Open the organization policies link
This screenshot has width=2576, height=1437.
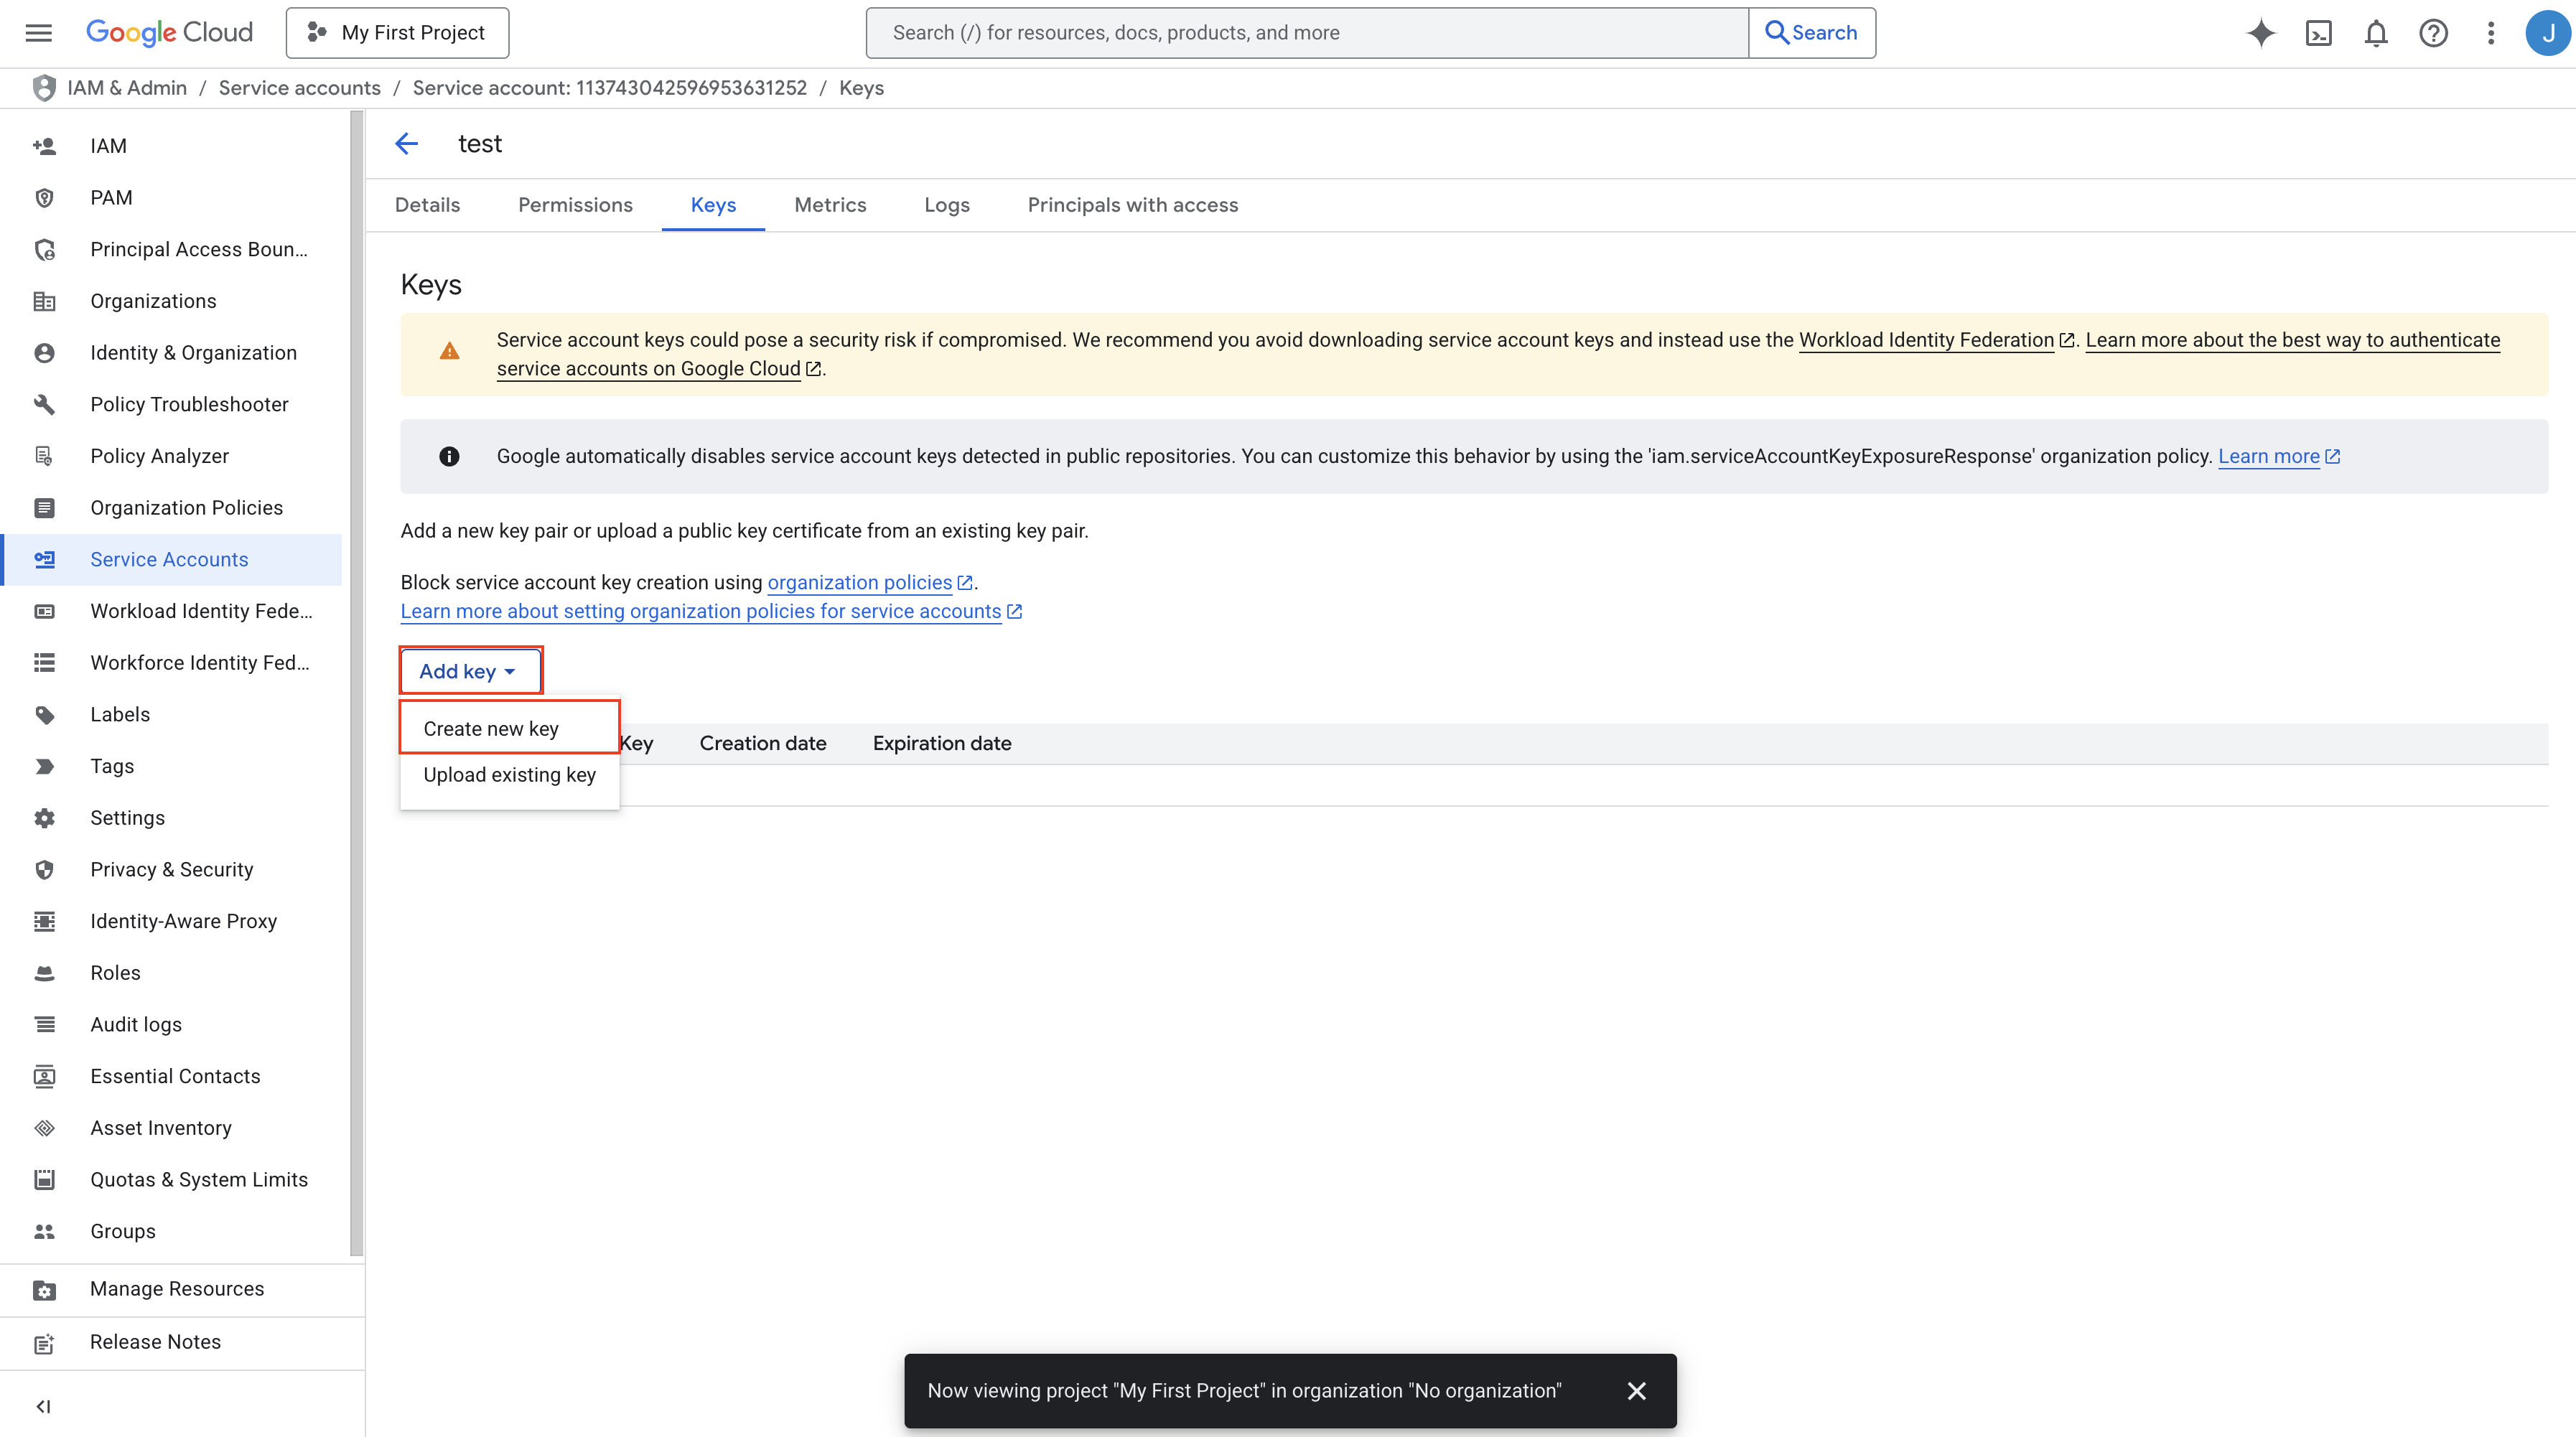click(859, 583)
